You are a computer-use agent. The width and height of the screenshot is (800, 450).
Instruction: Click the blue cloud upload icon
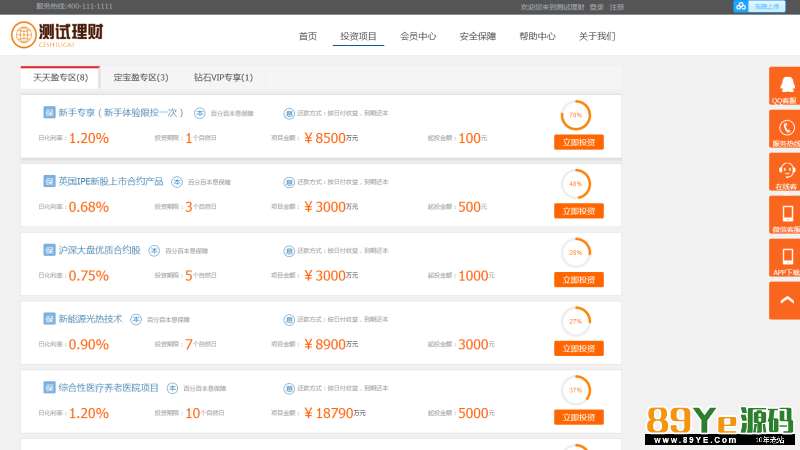pos(740,6)
